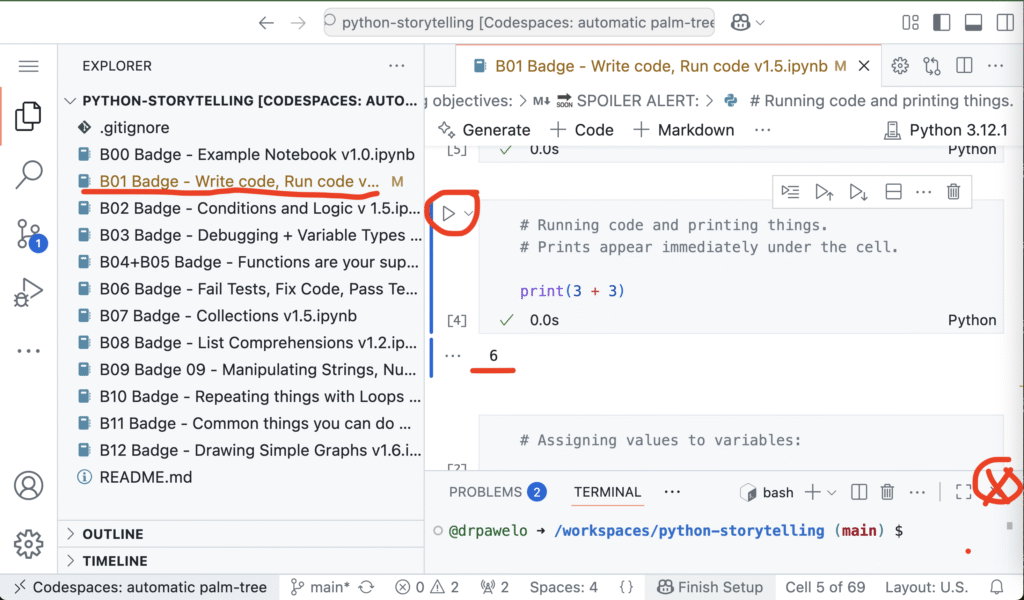Image resolution: width=1024 pixels, height=600 pixels.
Task: Delete the cell using trash icon
Action: tap(953, 192)
